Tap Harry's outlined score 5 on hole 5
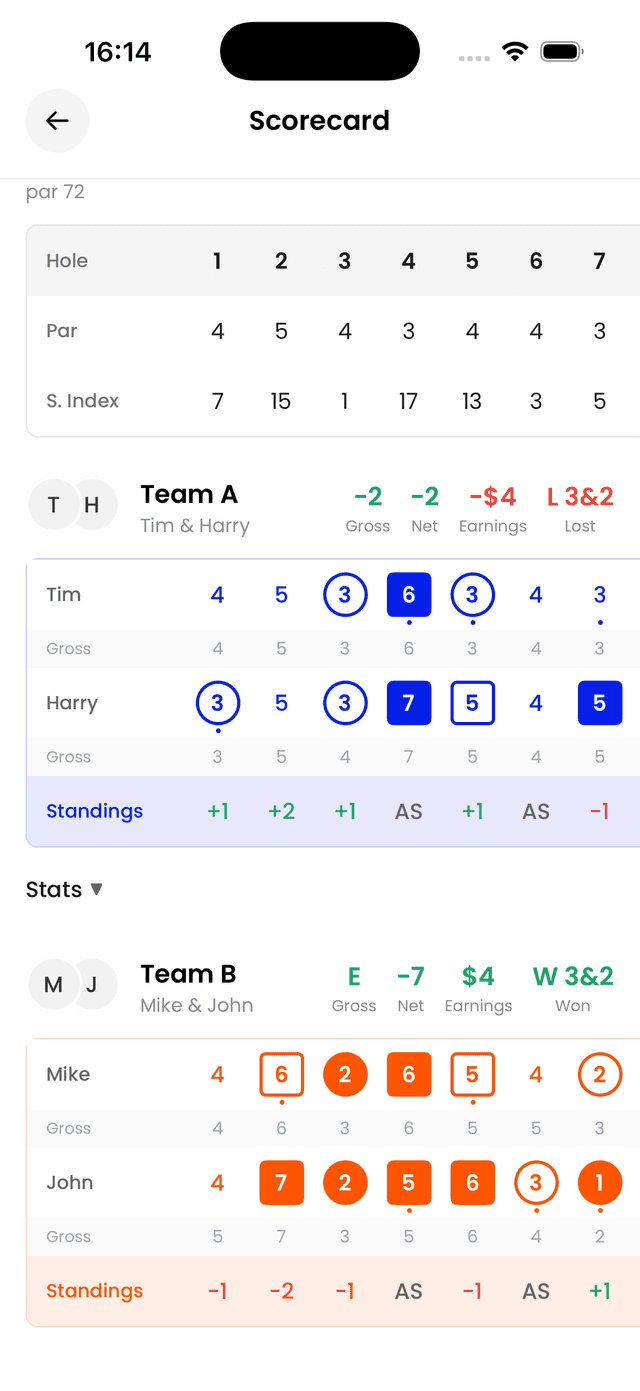640x1391 pixels. [x=472, y=703]
